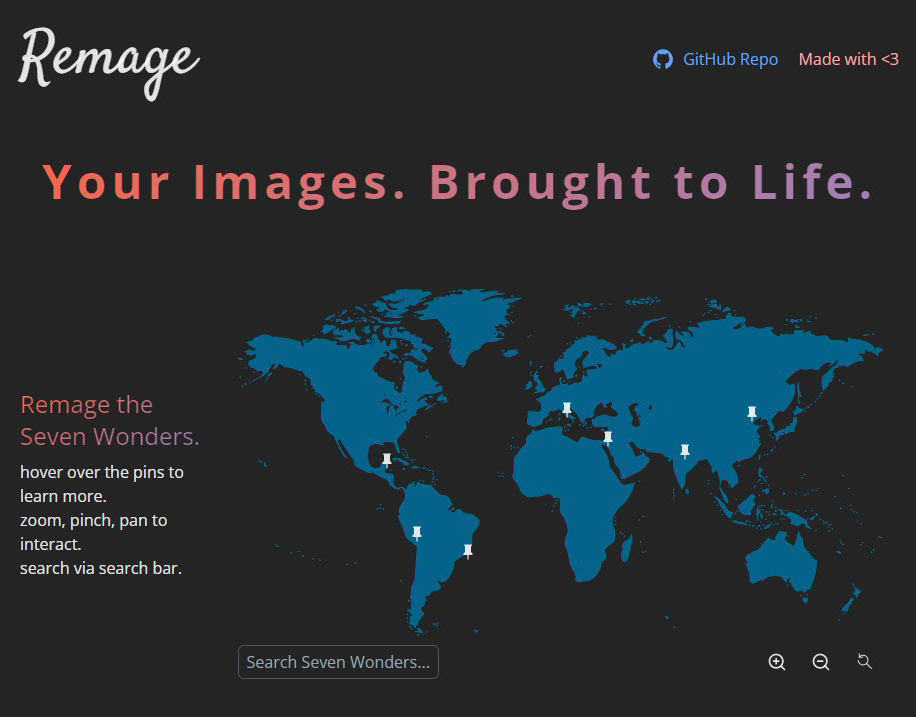
Task: Open the GitHub Repo link
Action: coord(730,59)
